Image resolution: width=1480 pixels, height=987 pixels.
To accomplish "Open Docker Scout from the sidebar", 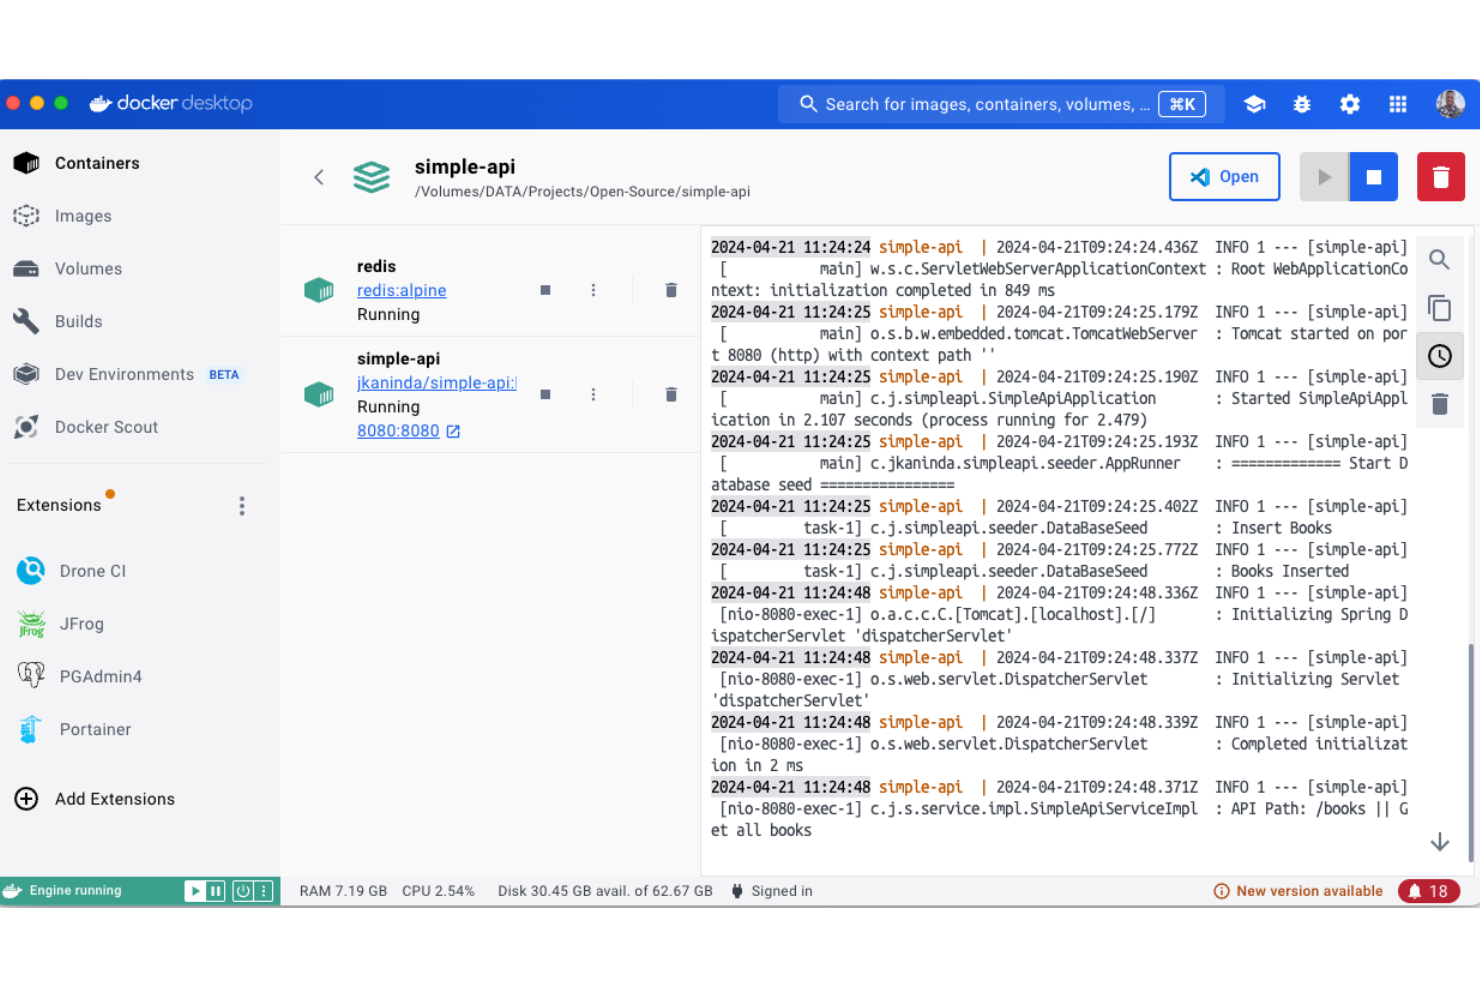I will (106, 427).
